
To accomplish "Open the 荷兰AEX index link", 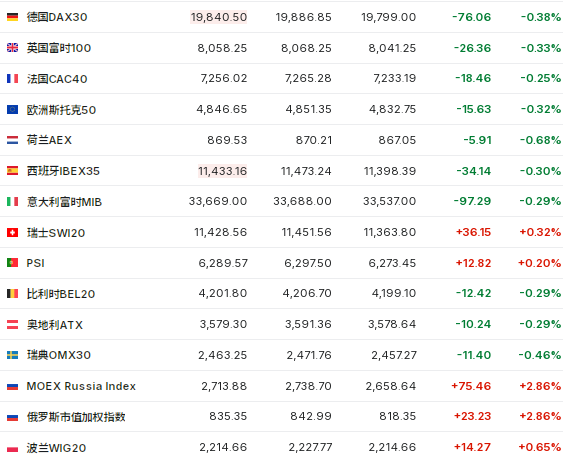I will tap(49, 140).
